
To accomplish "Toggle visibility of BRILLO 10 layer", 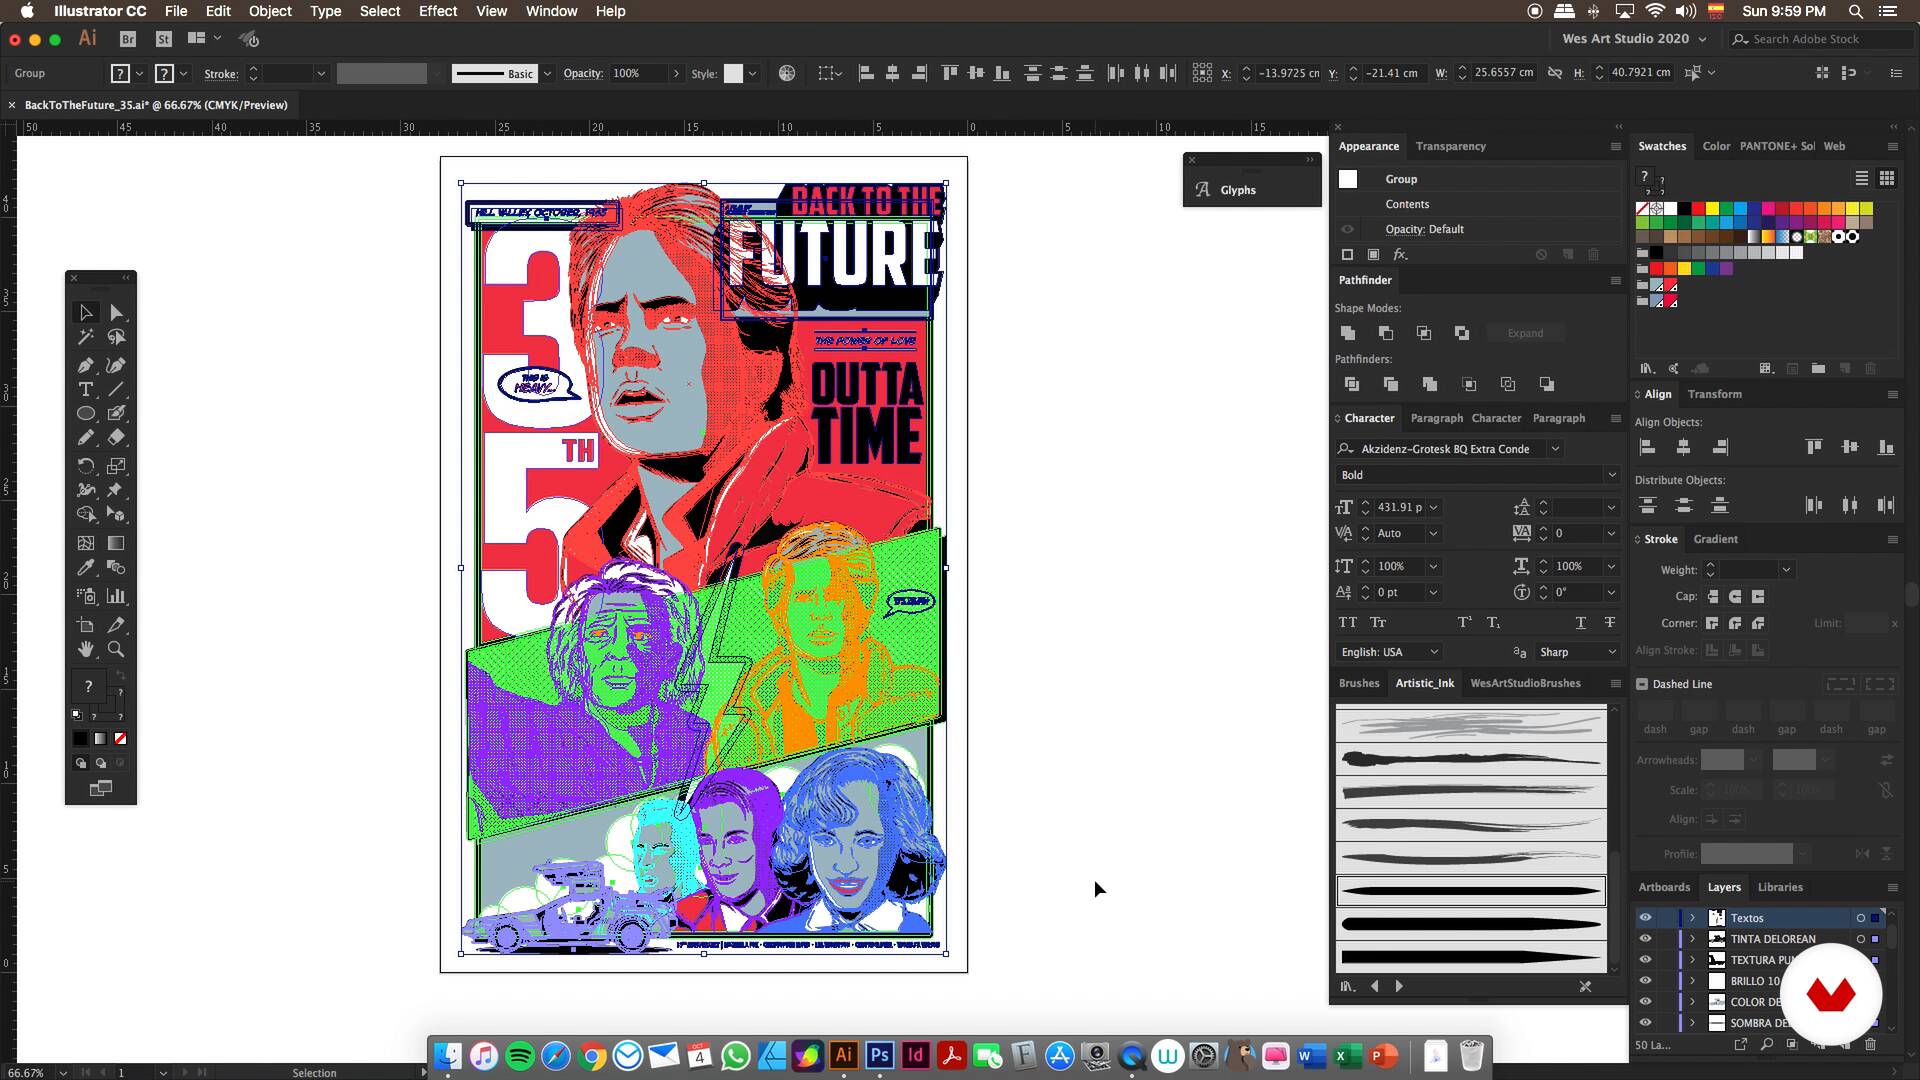I will [1645, 981].
